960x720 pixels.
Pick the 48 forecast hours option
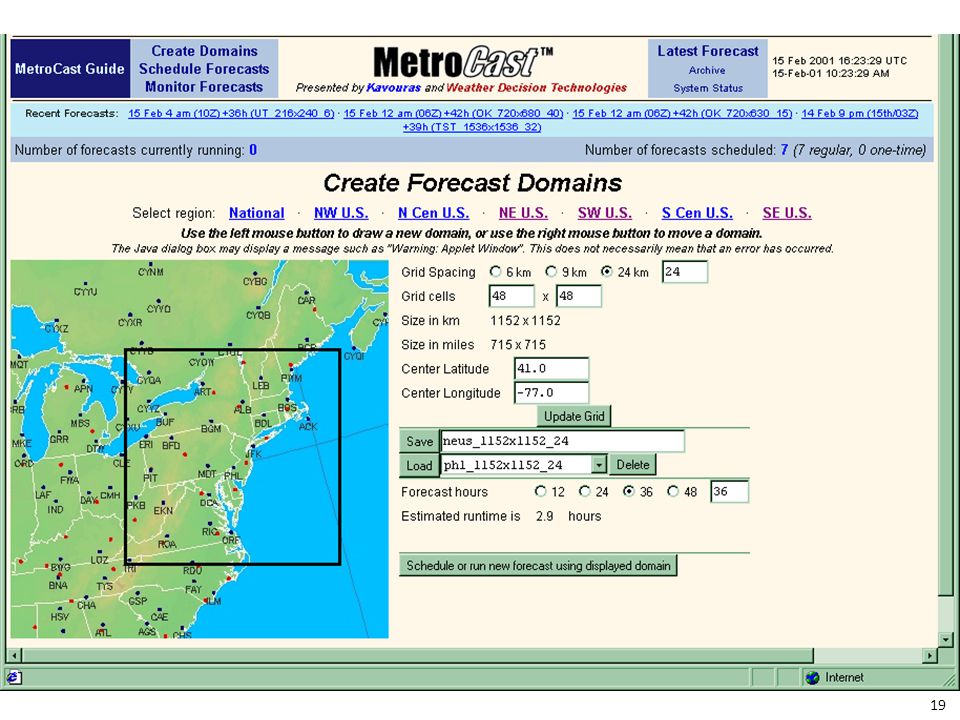[x=673, y=492]
